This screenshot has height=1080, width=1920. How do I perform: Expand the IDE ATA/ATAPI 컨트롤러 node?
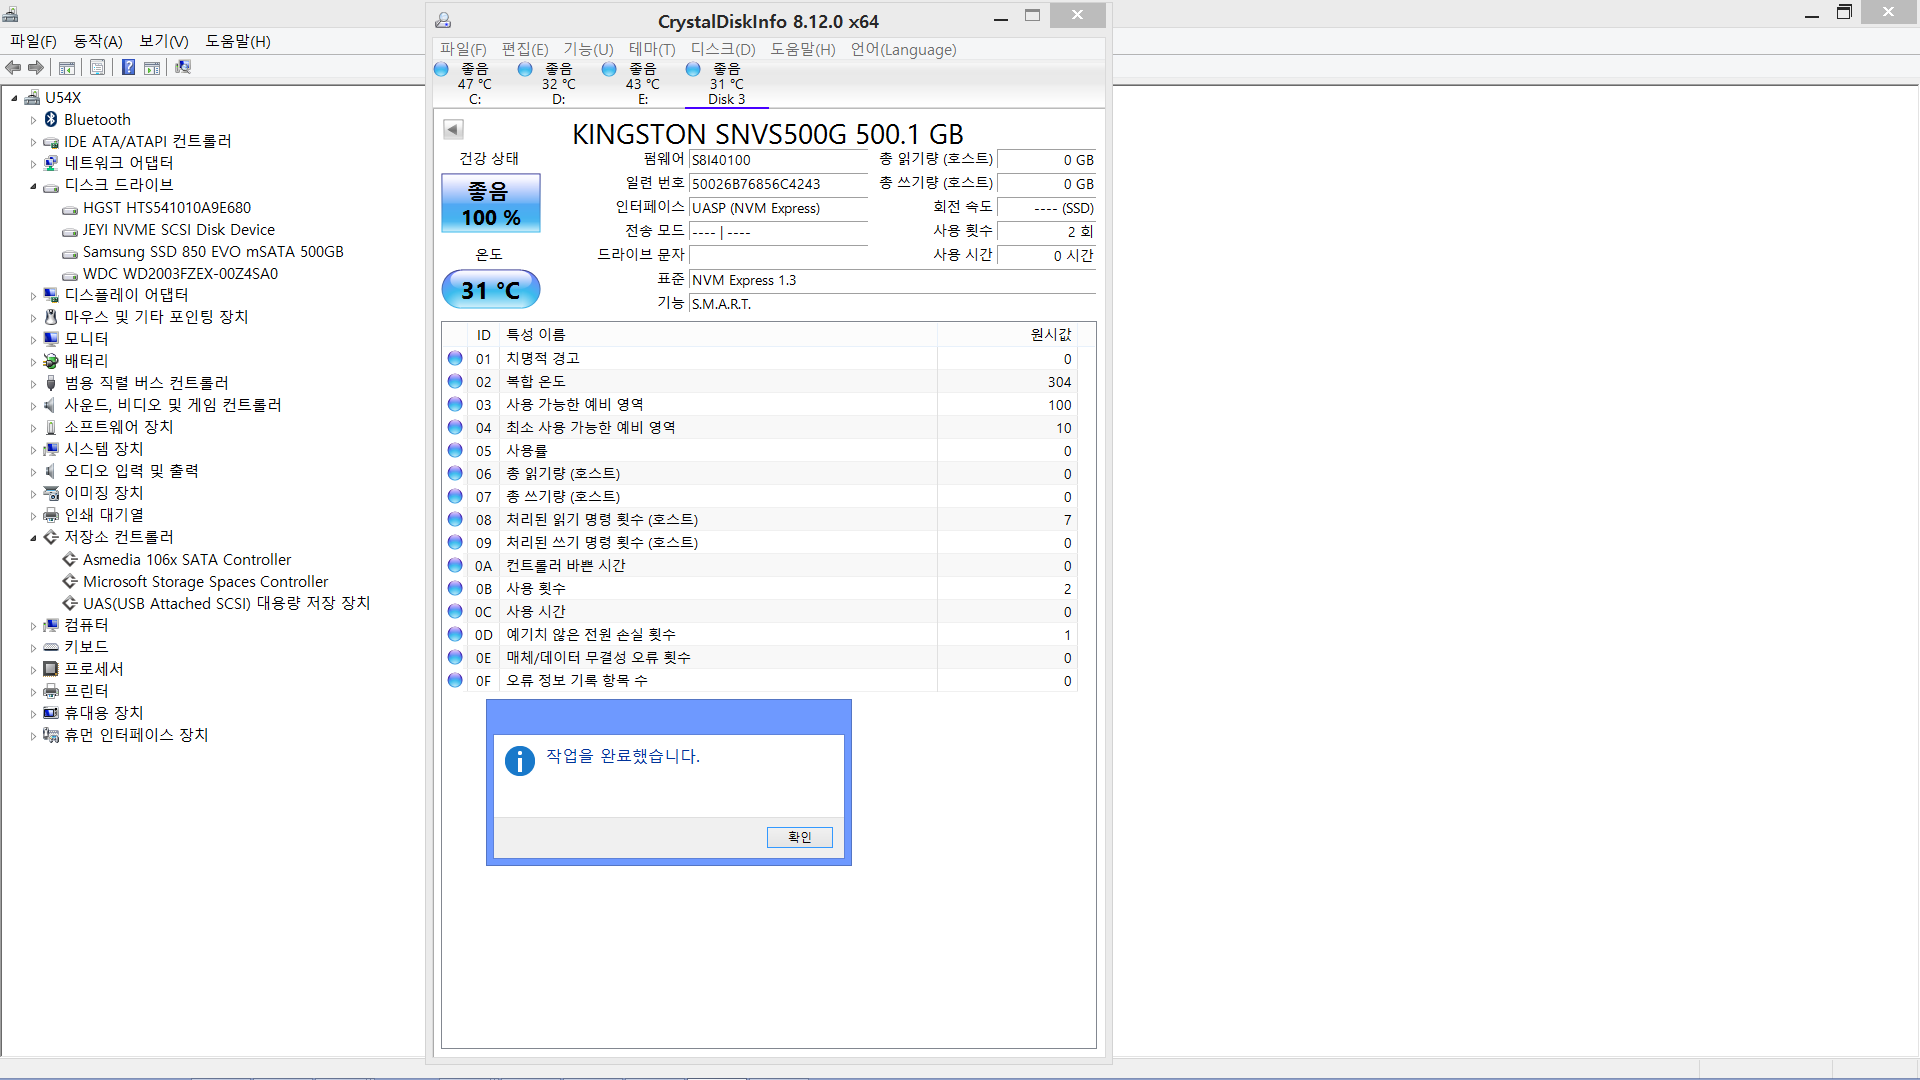[x=33, y=142]
